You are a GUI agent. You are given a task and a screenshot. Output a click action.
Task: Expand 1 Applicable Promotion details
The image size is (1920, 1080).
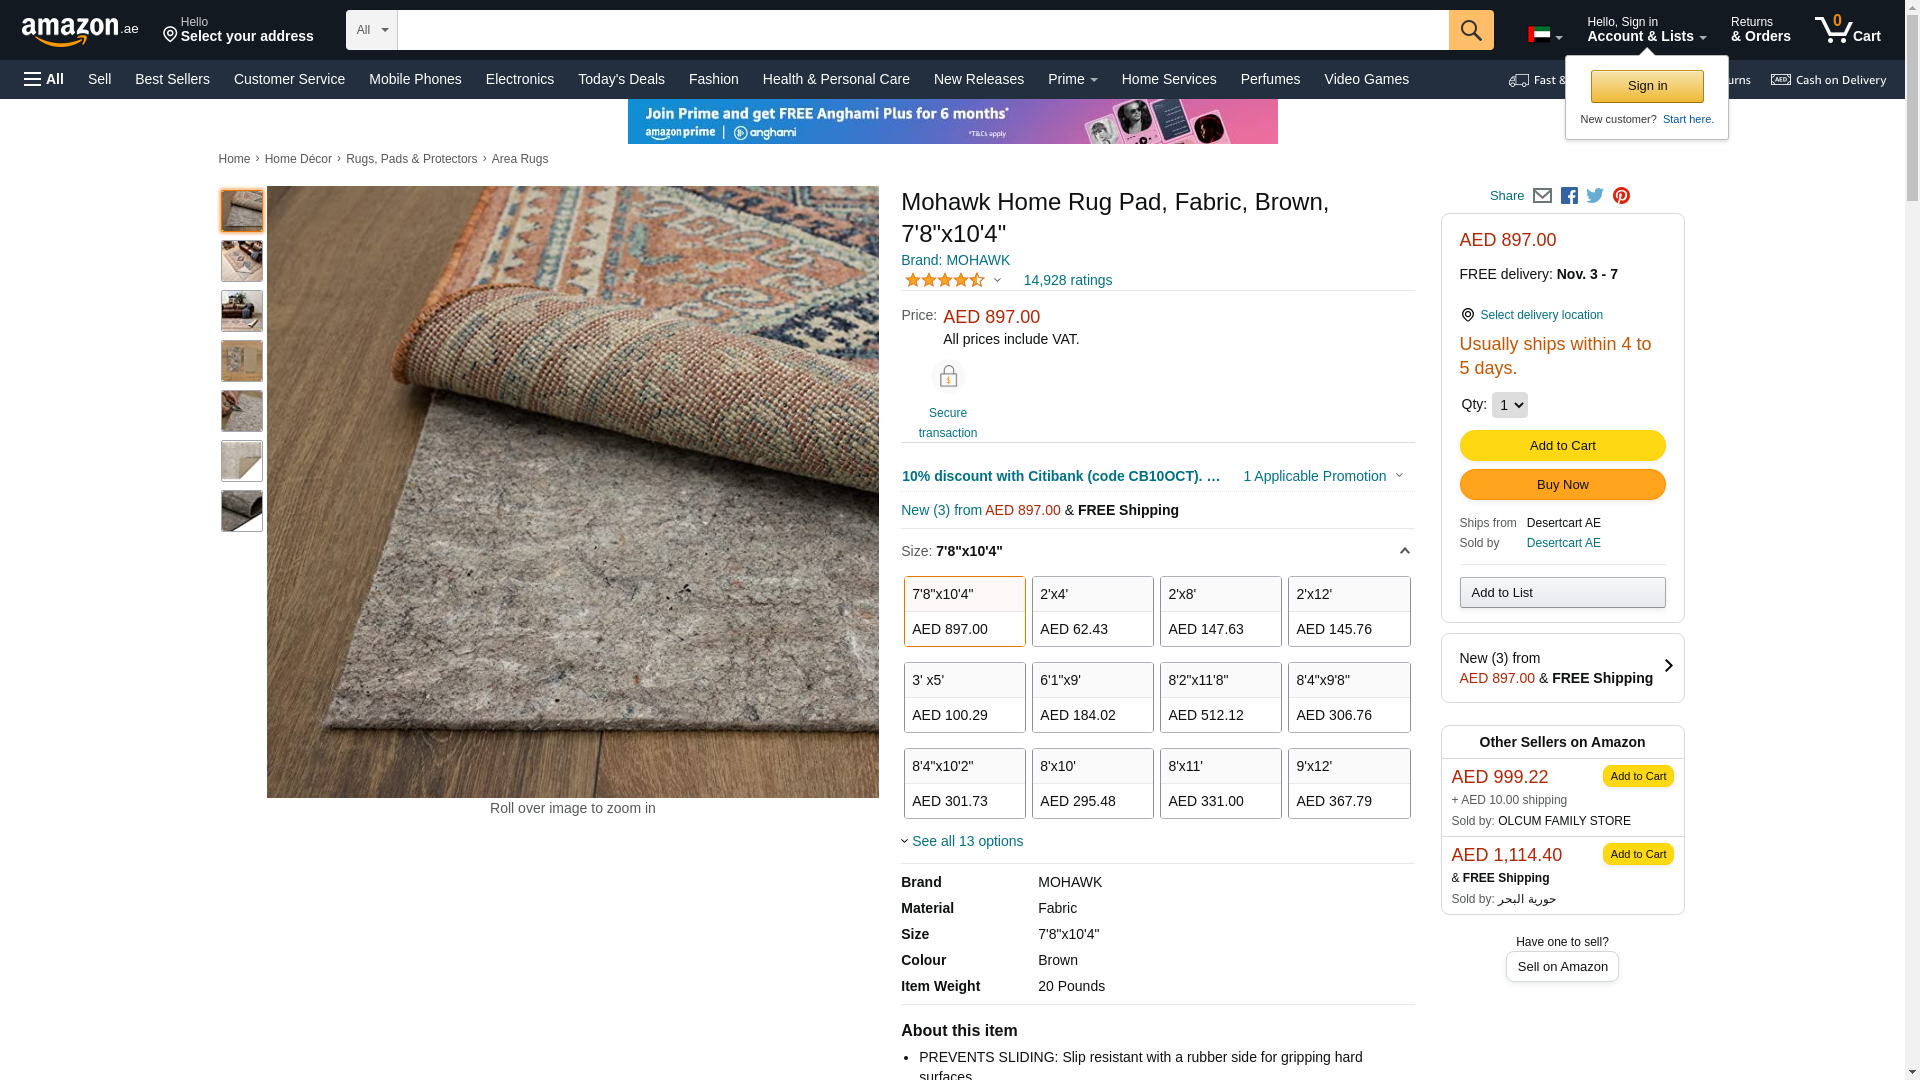coord(1322,476)
